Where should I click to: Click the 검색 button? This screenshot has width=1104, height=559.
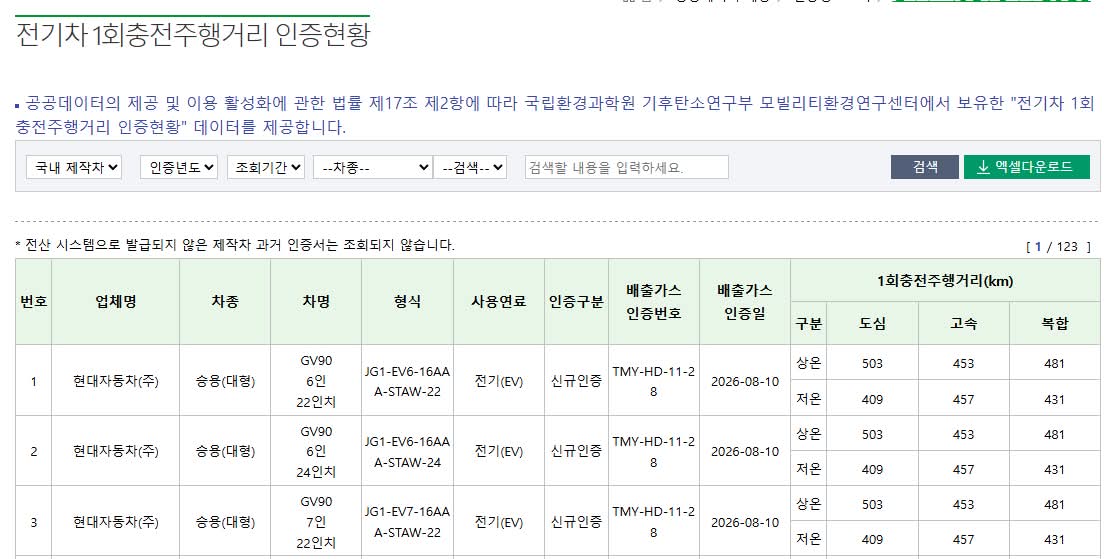(x=924, y=167)
